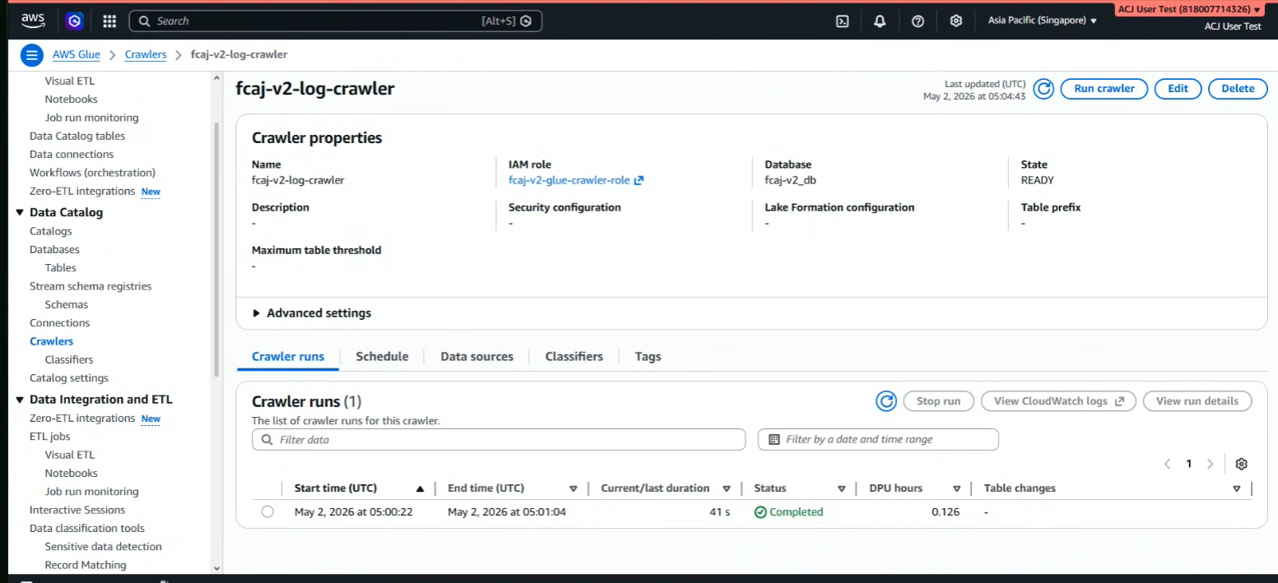This screenshot has height=583, width=1278.
Task: Open ETL jobs in sidebar
Action: pyautogui.click(x=49, y=437)
